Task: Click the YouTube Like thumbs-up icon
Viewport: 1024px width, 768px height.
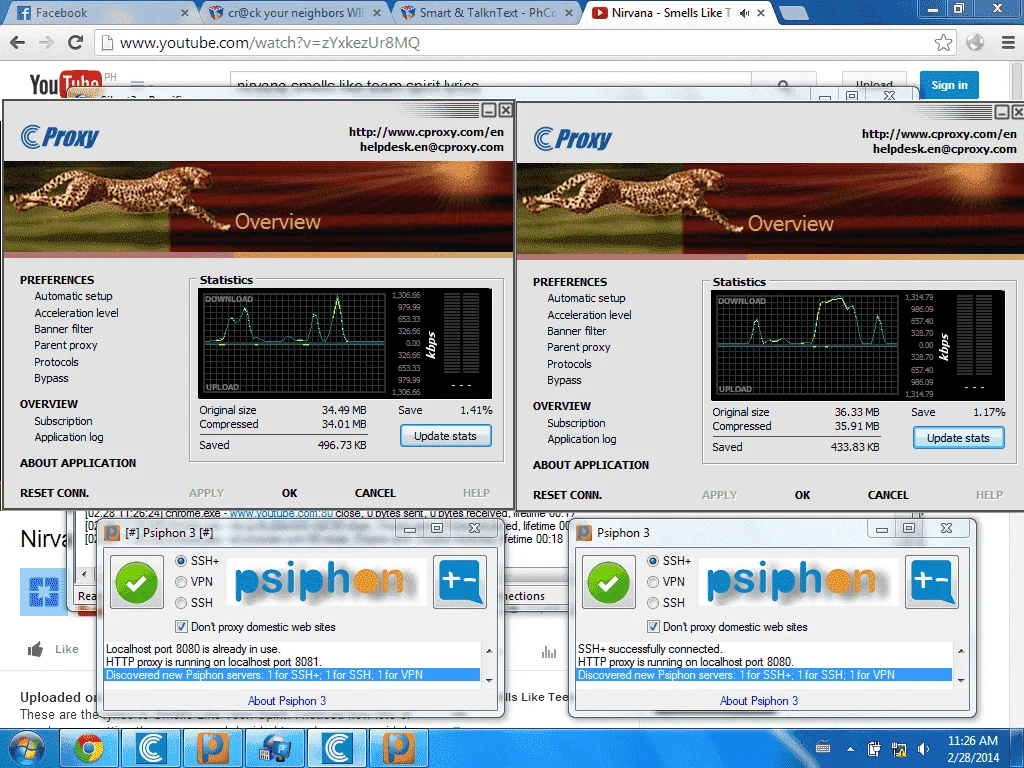Action: 36,649
